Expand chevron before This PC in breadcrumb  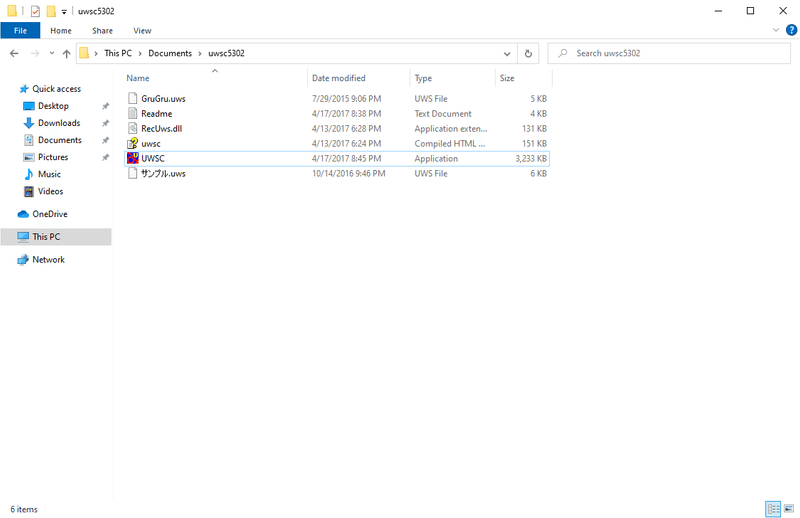96,53
